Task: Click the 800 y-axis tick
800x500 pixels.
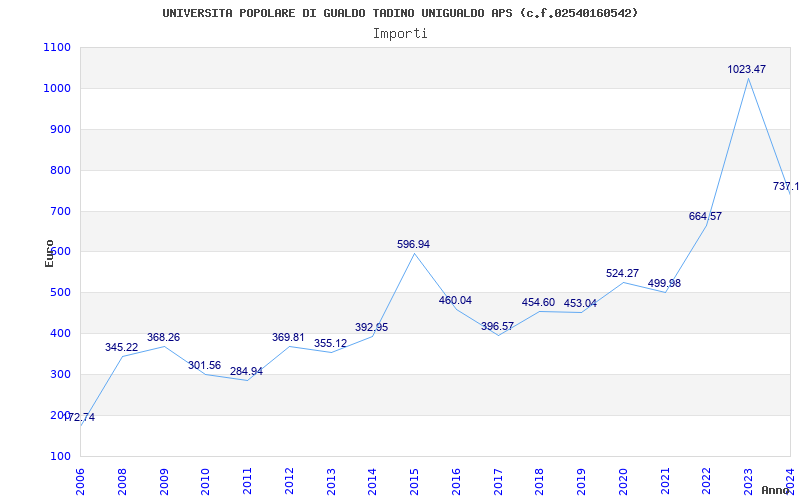Action: coord(60,170)
